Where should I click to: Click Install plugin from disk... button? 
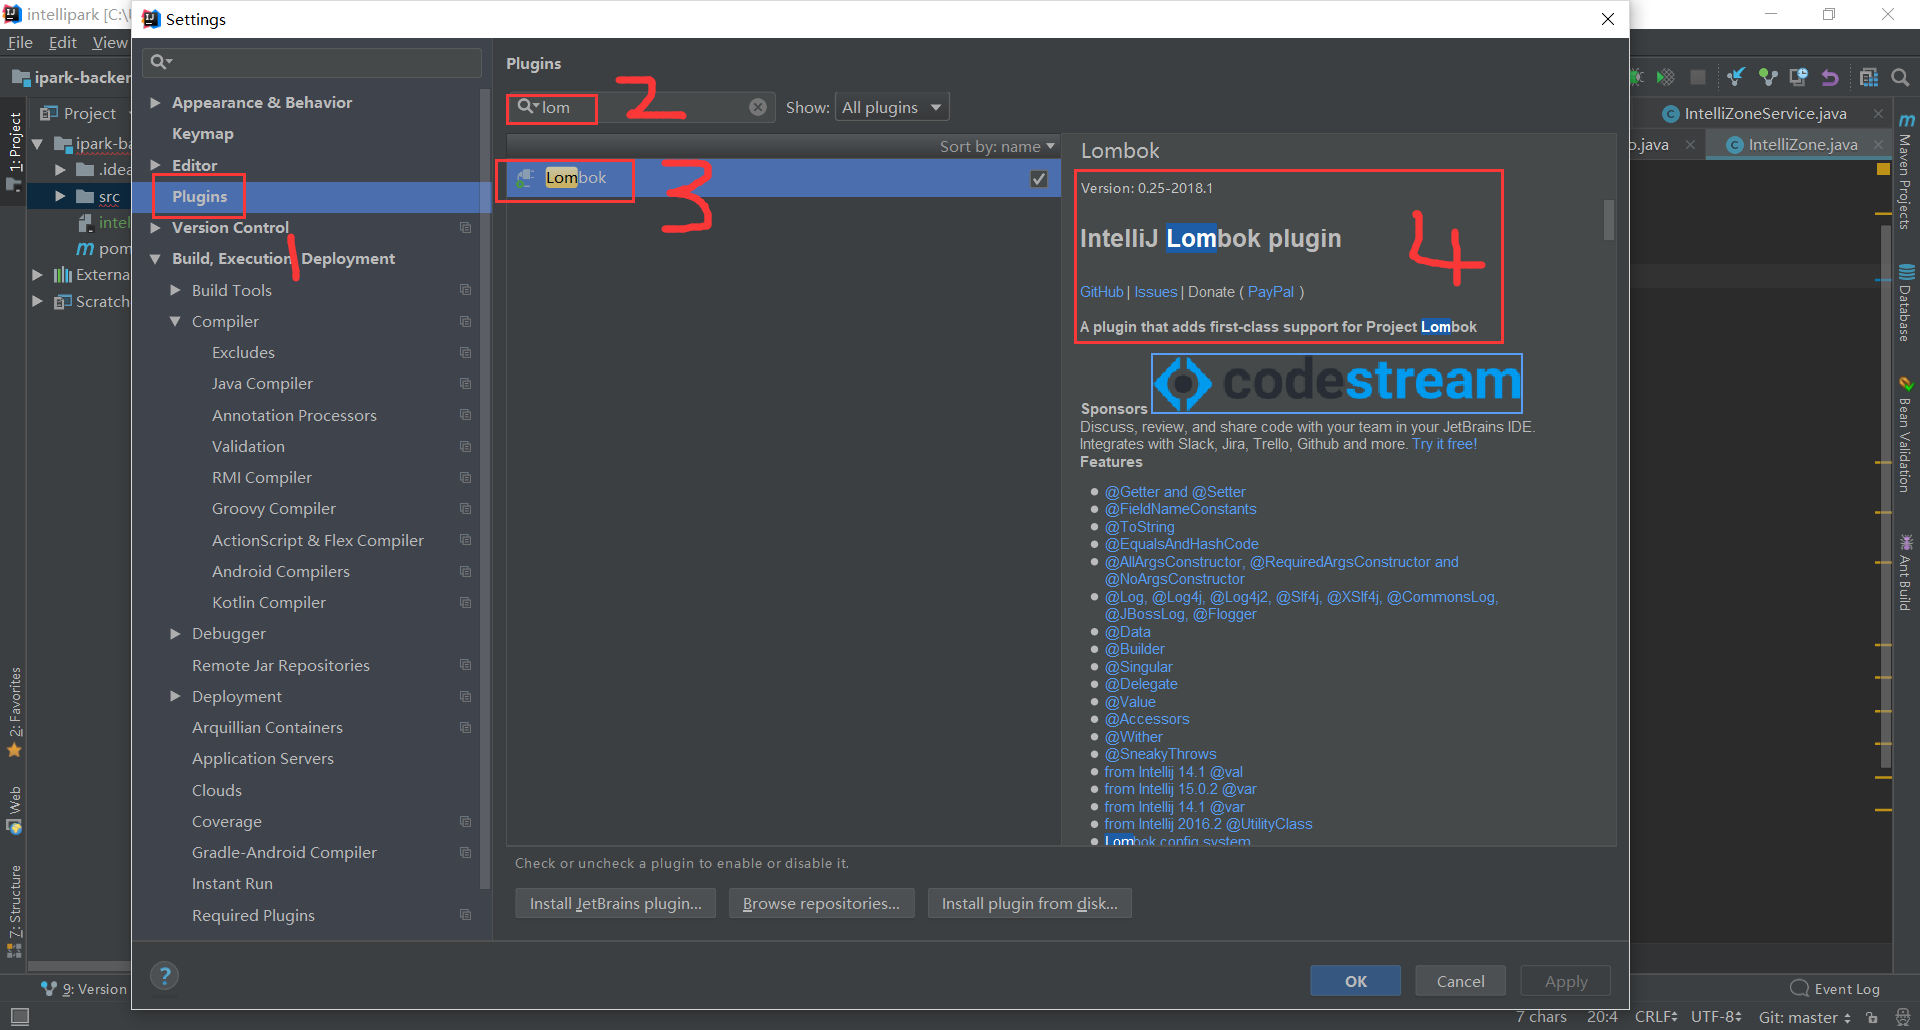(x=1030, y=903)
